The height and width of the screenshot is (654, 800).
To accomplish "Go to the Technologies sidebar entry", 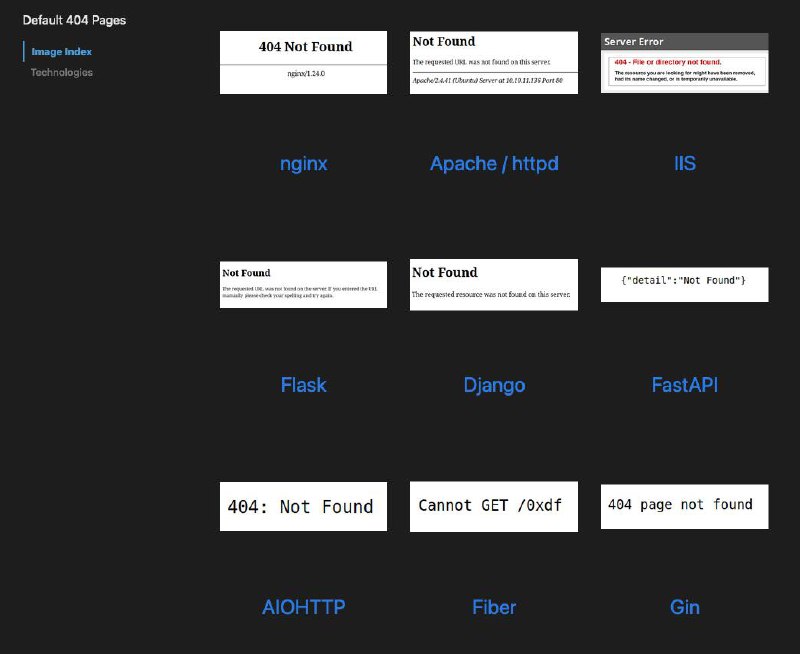I will coord(62,72).
